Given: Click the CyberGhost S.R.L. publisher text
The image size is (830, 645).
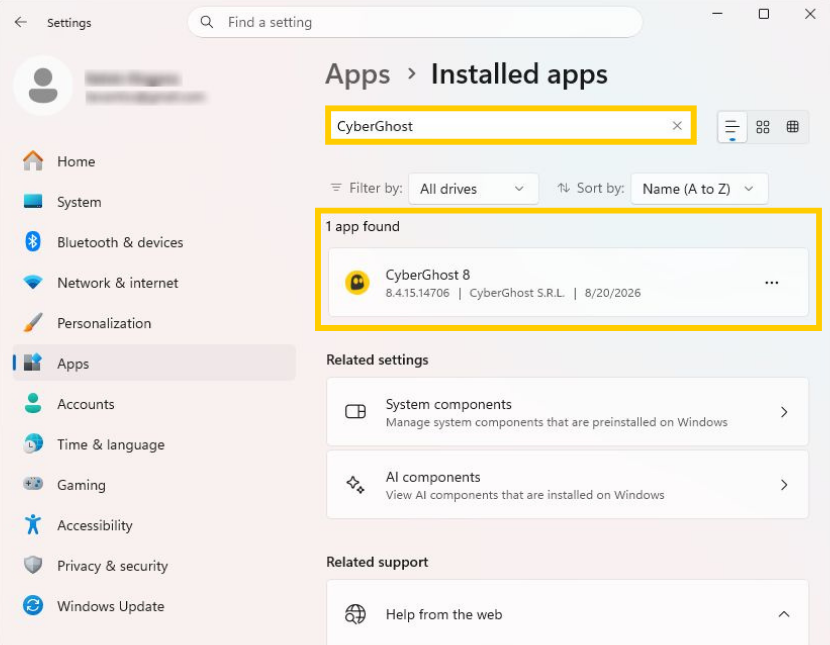Looking at the screenshot, I should (517, 293).
